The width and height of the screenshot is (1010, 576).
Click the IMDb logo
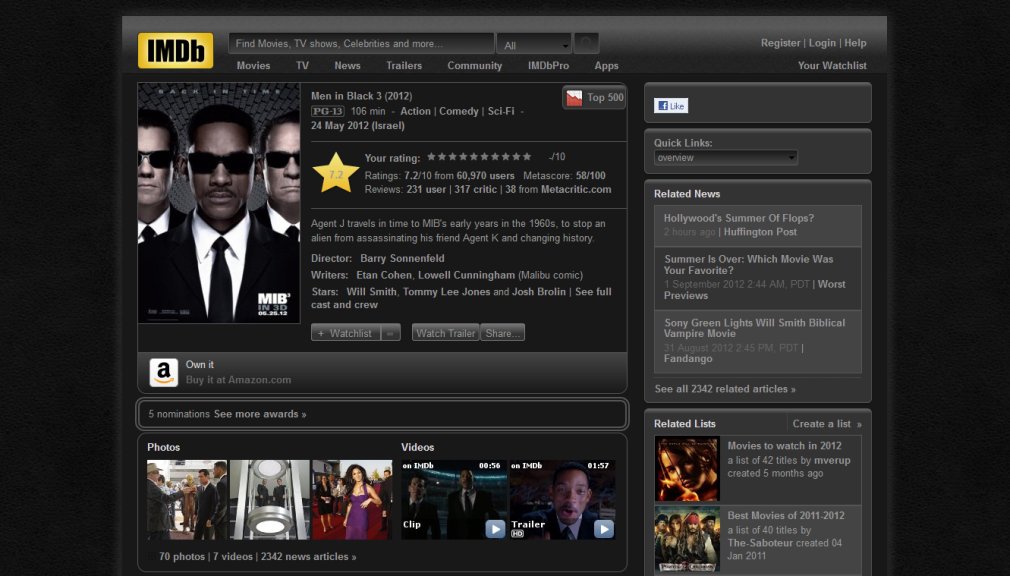coord(174,49)
